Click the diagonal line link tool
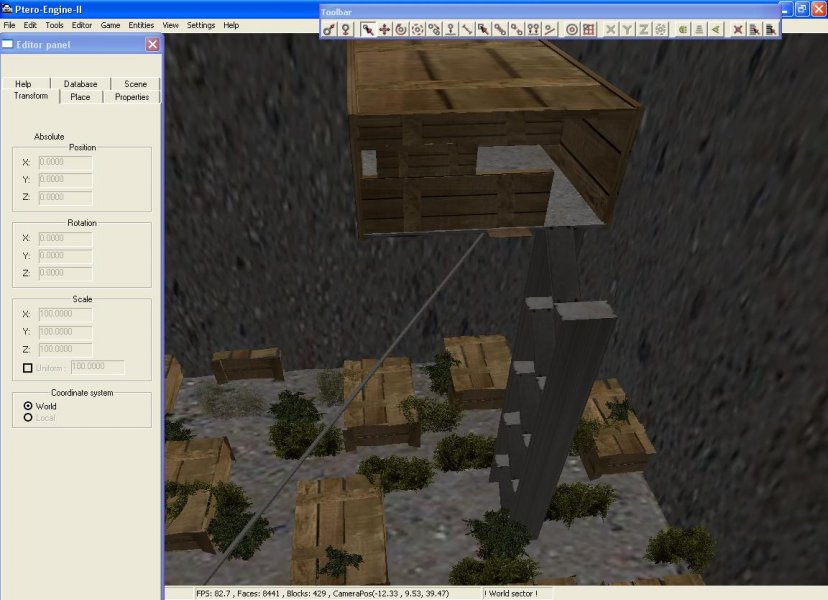The image size is (828, 600). point(467,30)
